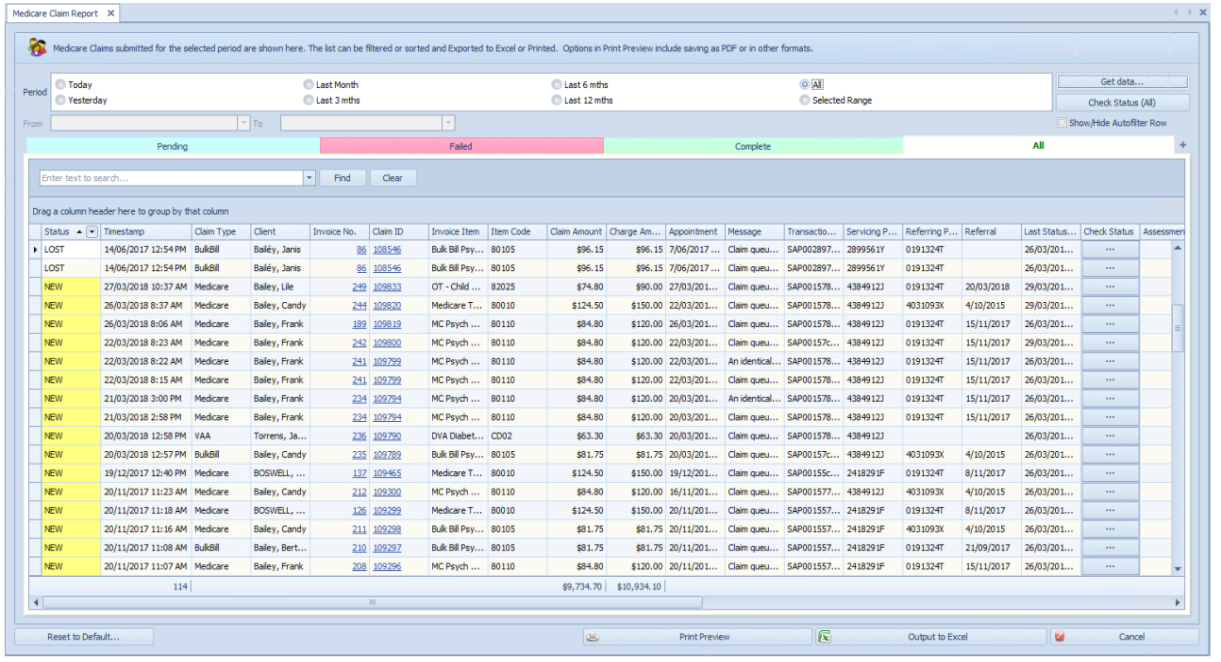Close the Medicare Claim Report tab
The image size is (1221, 662).
pyautogui.click(x=111, y=13)
